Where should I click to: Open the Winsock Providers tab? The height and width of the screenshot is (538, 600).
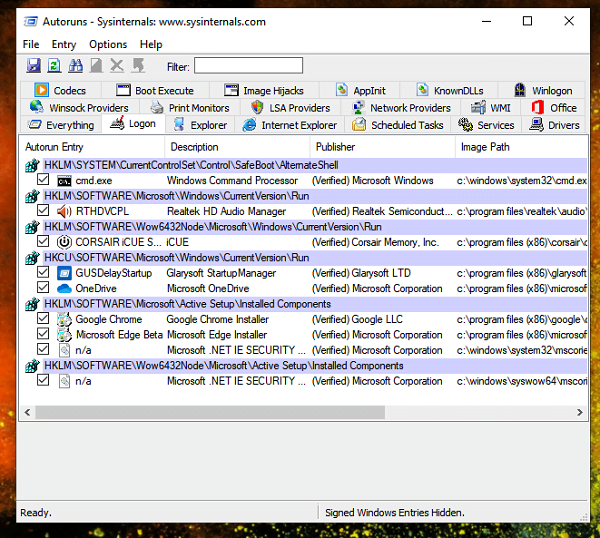(x=80, y=108)
